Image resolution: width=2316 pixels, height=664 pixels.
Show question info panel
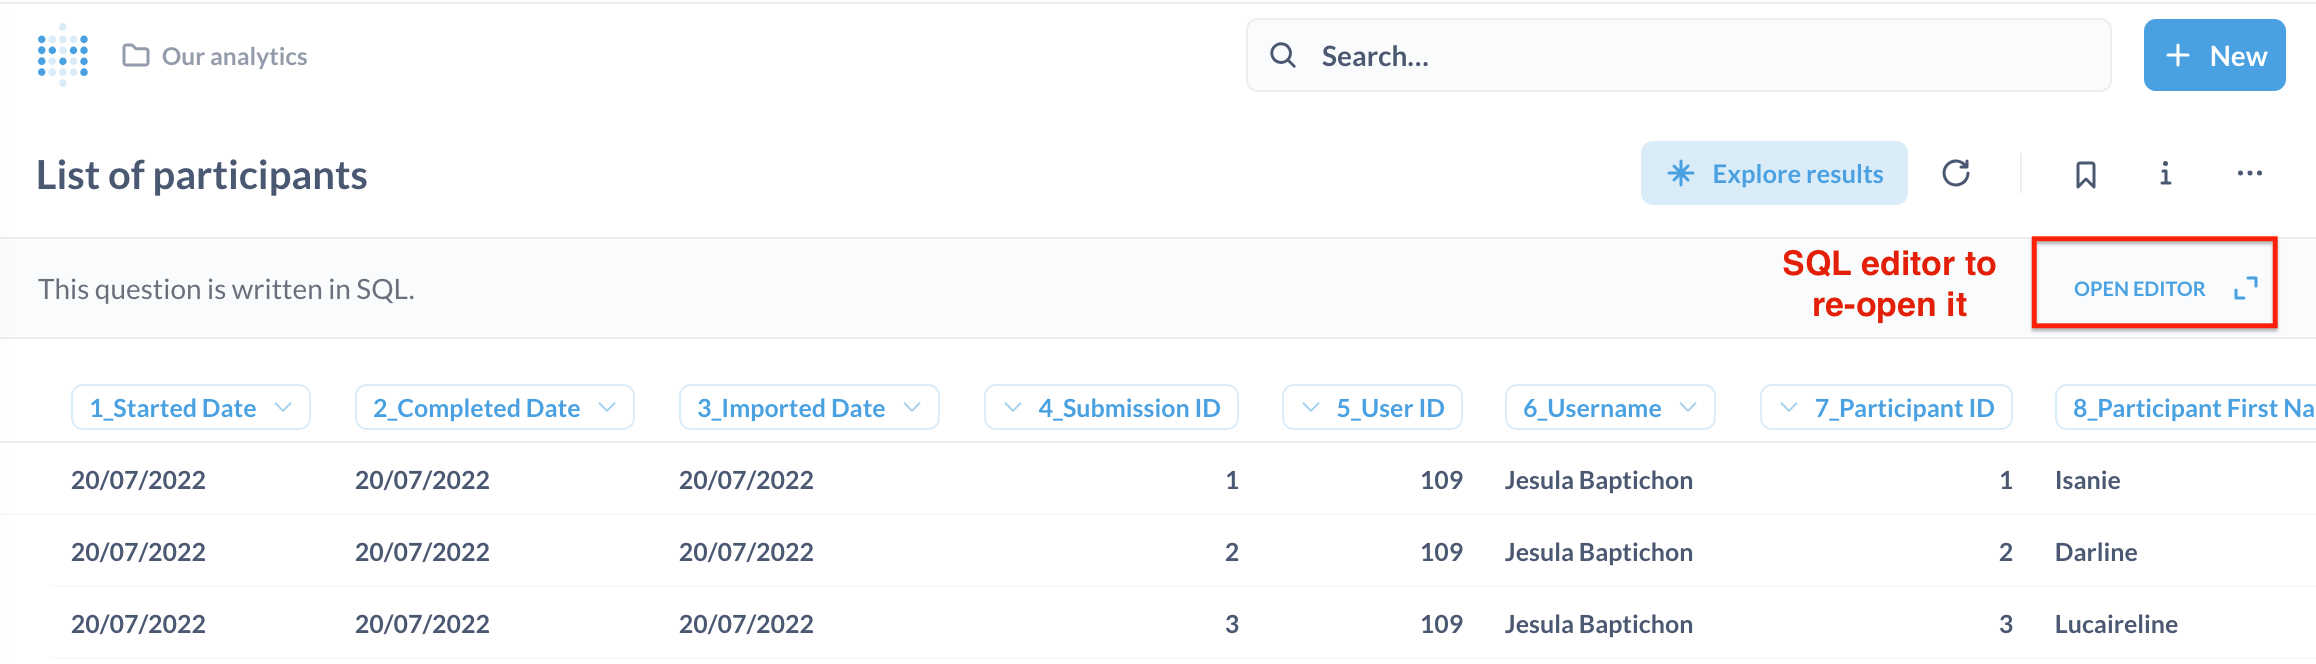click(2165, 174)
